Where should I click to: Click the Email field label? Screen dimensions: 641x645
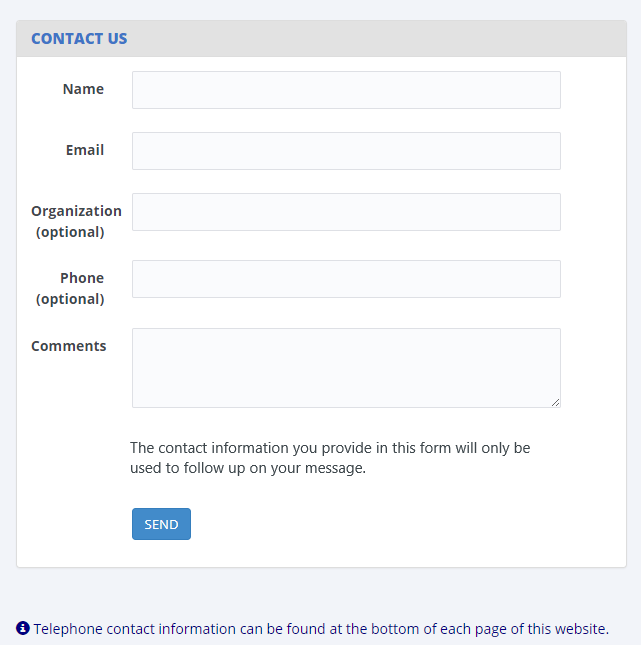(x=85, y=150)
